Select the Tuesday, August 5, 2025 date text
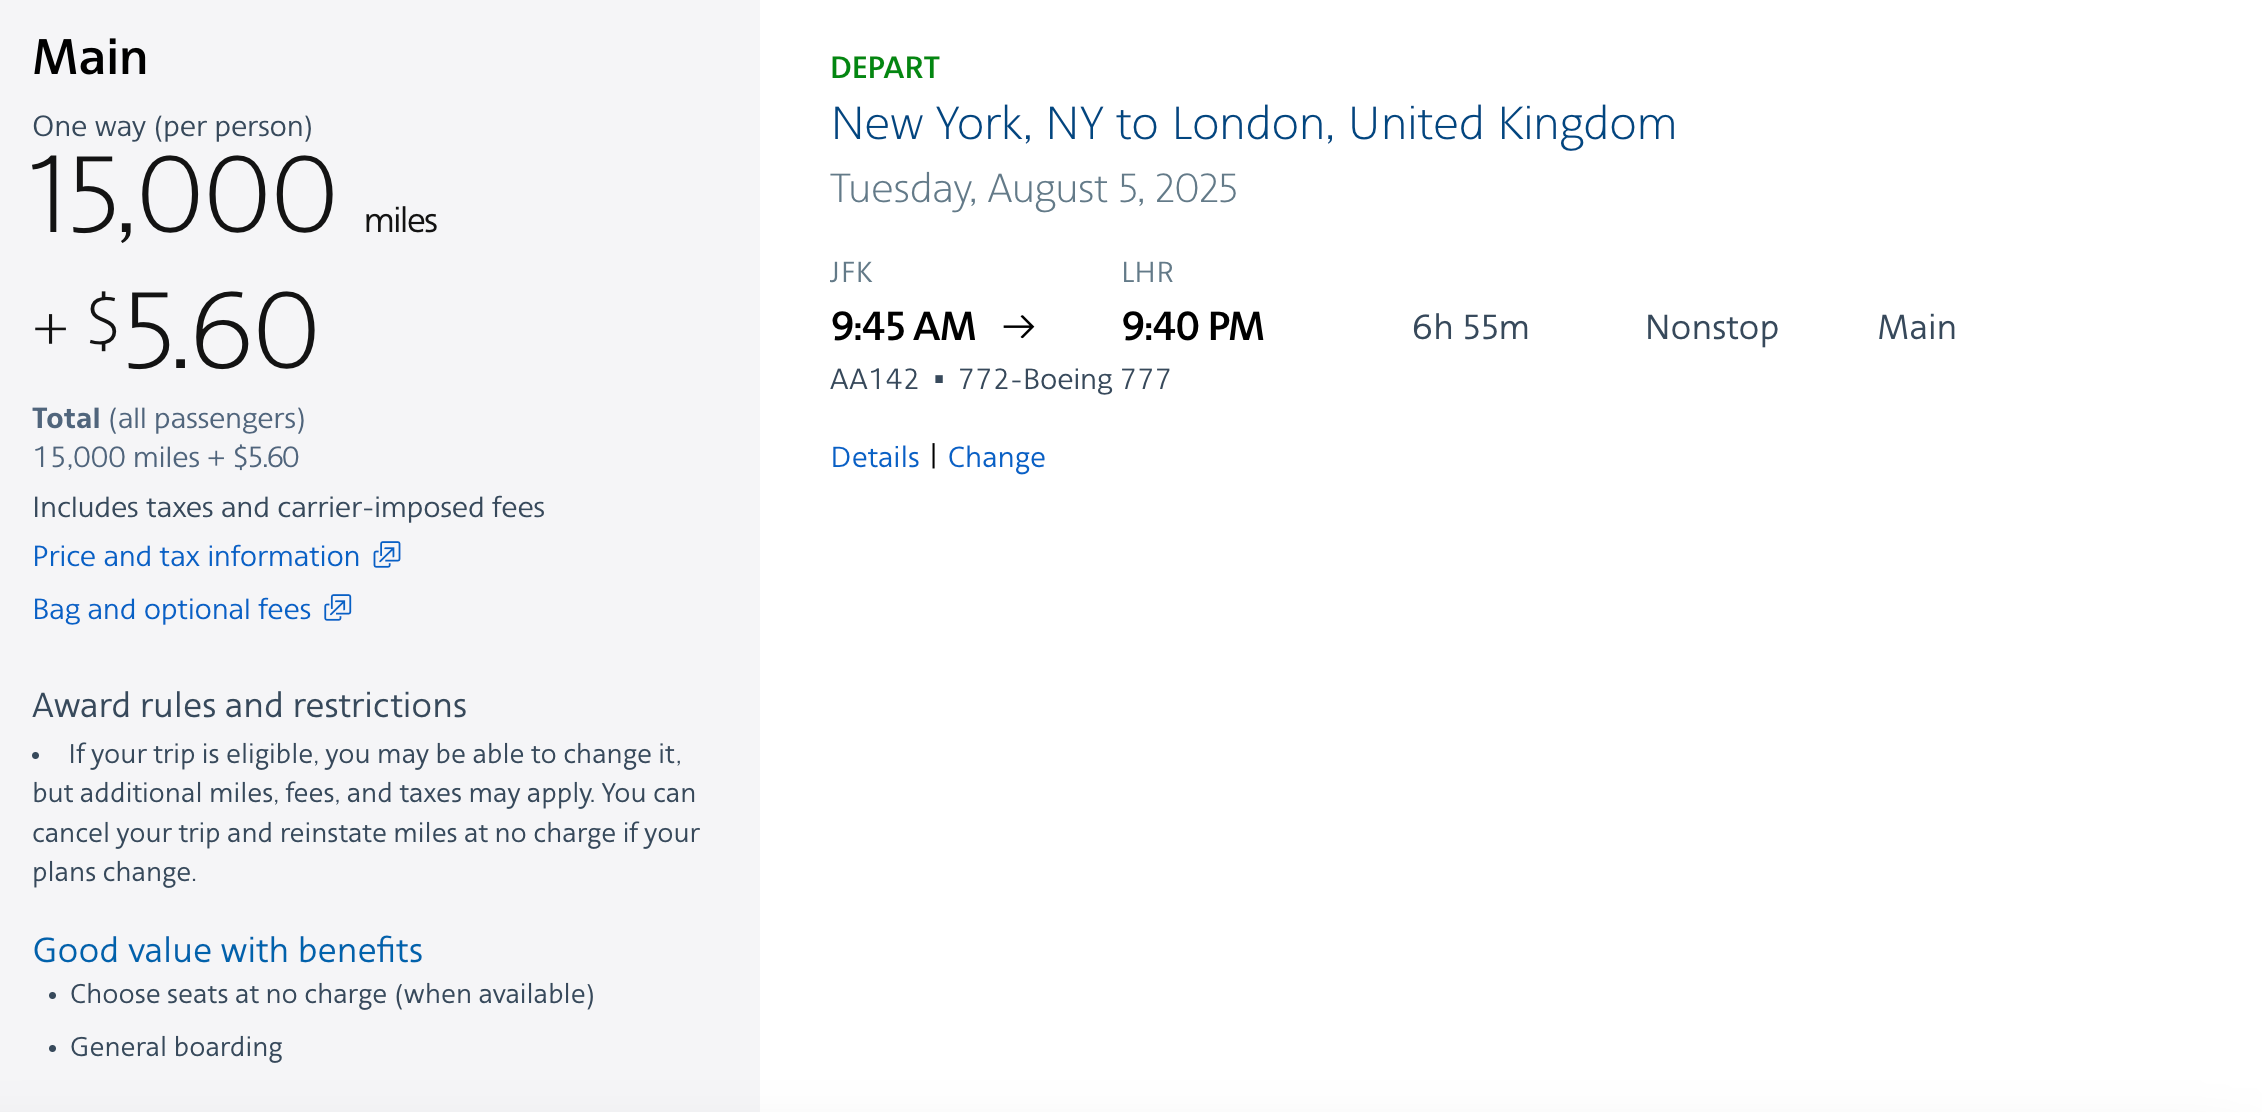The width and height of the screenshot is (2262, 1112). point(1033,188)
